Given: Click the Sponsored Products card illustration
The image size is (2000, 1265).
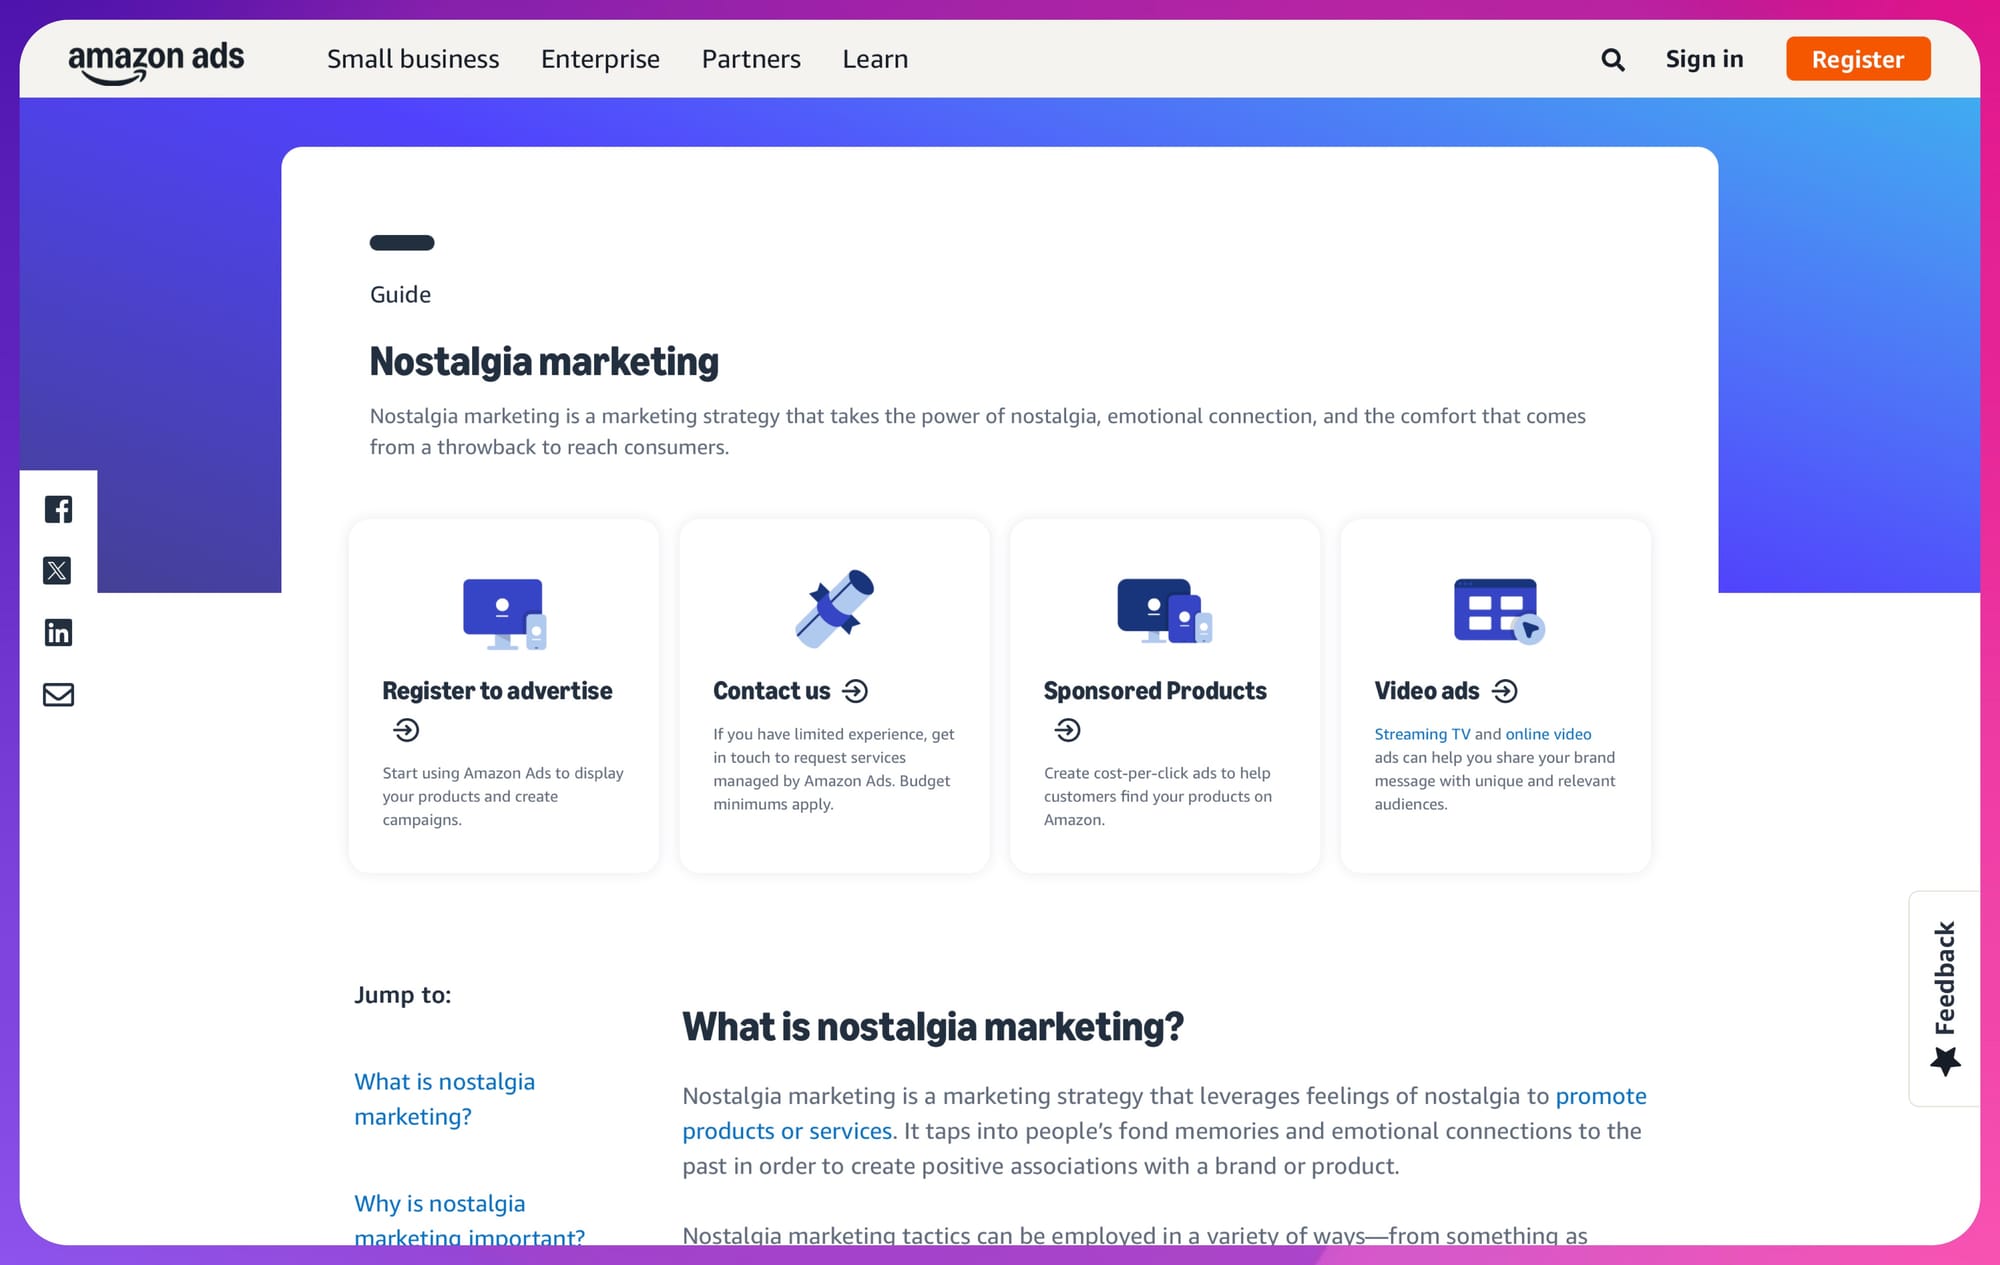Looking at the screenshot, I should coord(1164,610).
